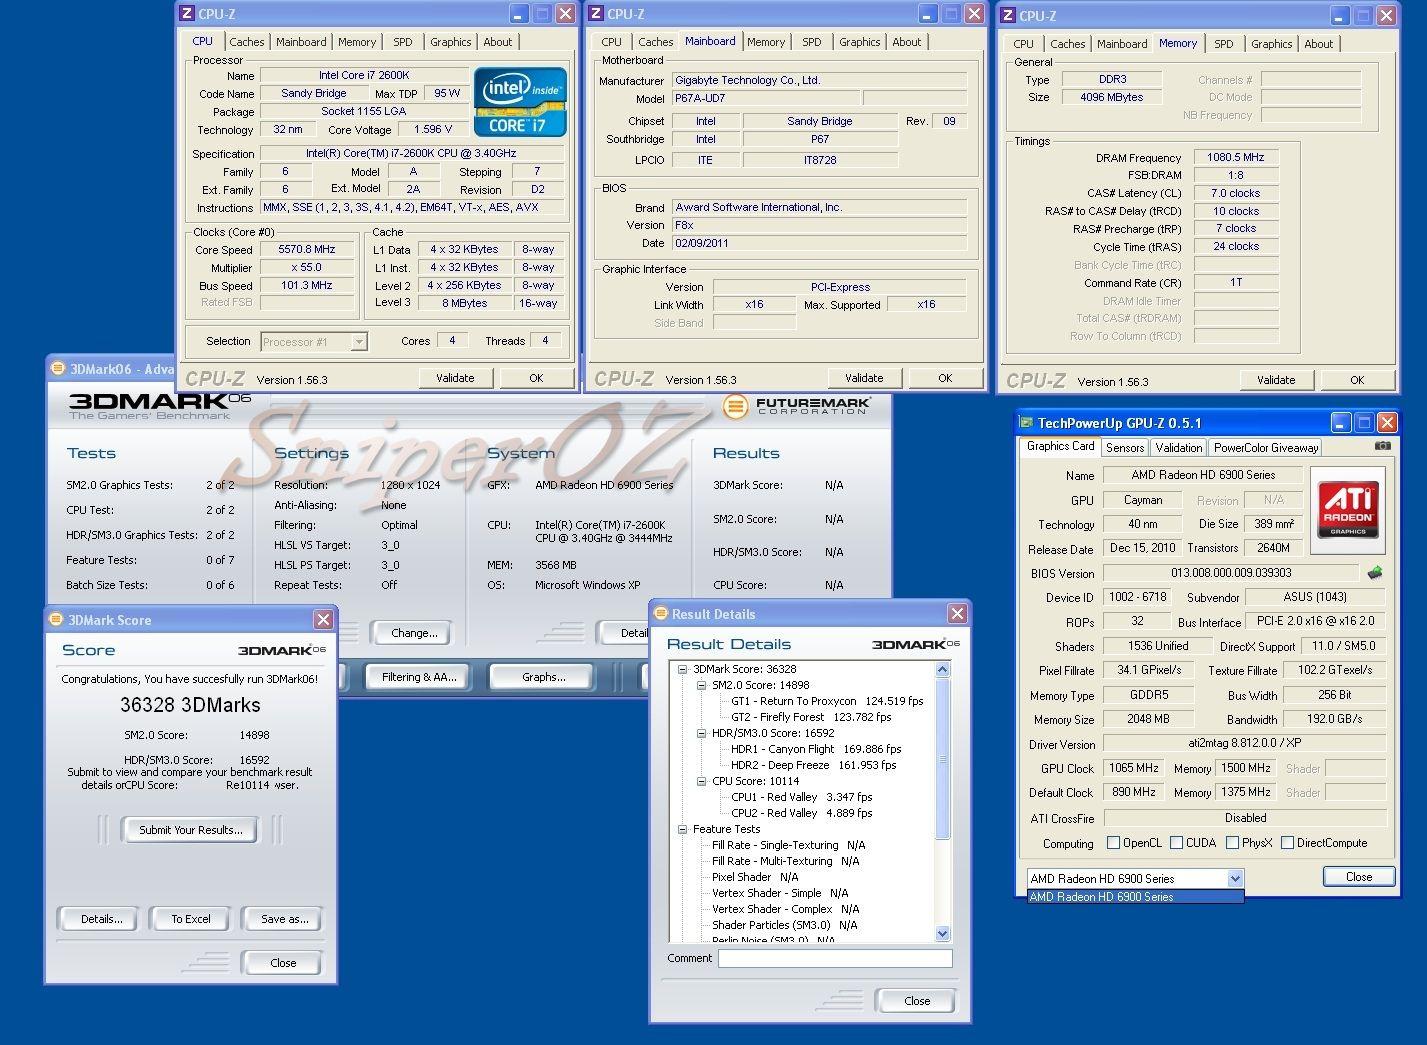1427x1045 pixels.
Task: Click Validate in the first CPU-Z window
Action: 455,378
